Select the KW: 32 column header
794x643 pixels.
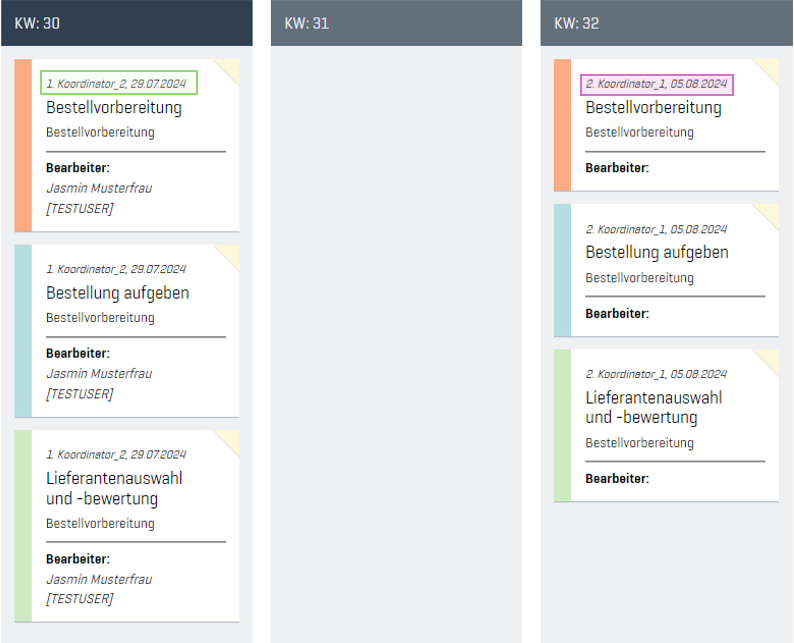click(x=666, y=23)
